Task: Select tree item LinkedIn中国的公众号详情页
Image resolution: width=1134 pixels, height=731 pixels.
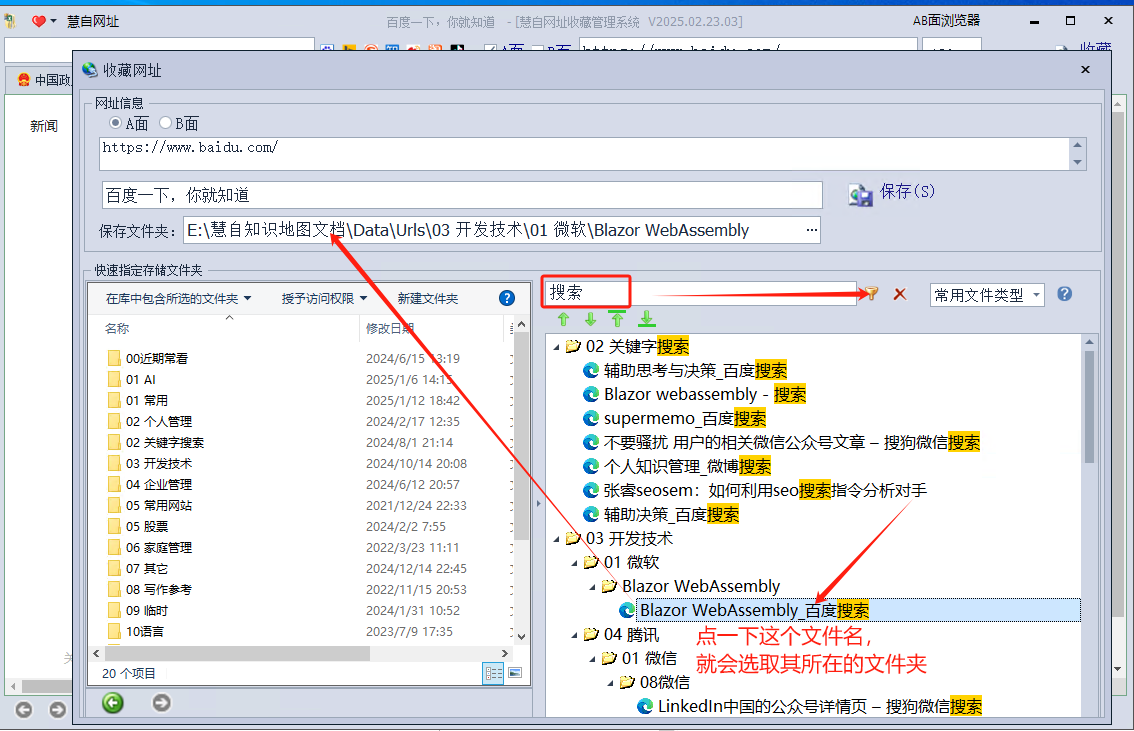Action: pos(819,706)
